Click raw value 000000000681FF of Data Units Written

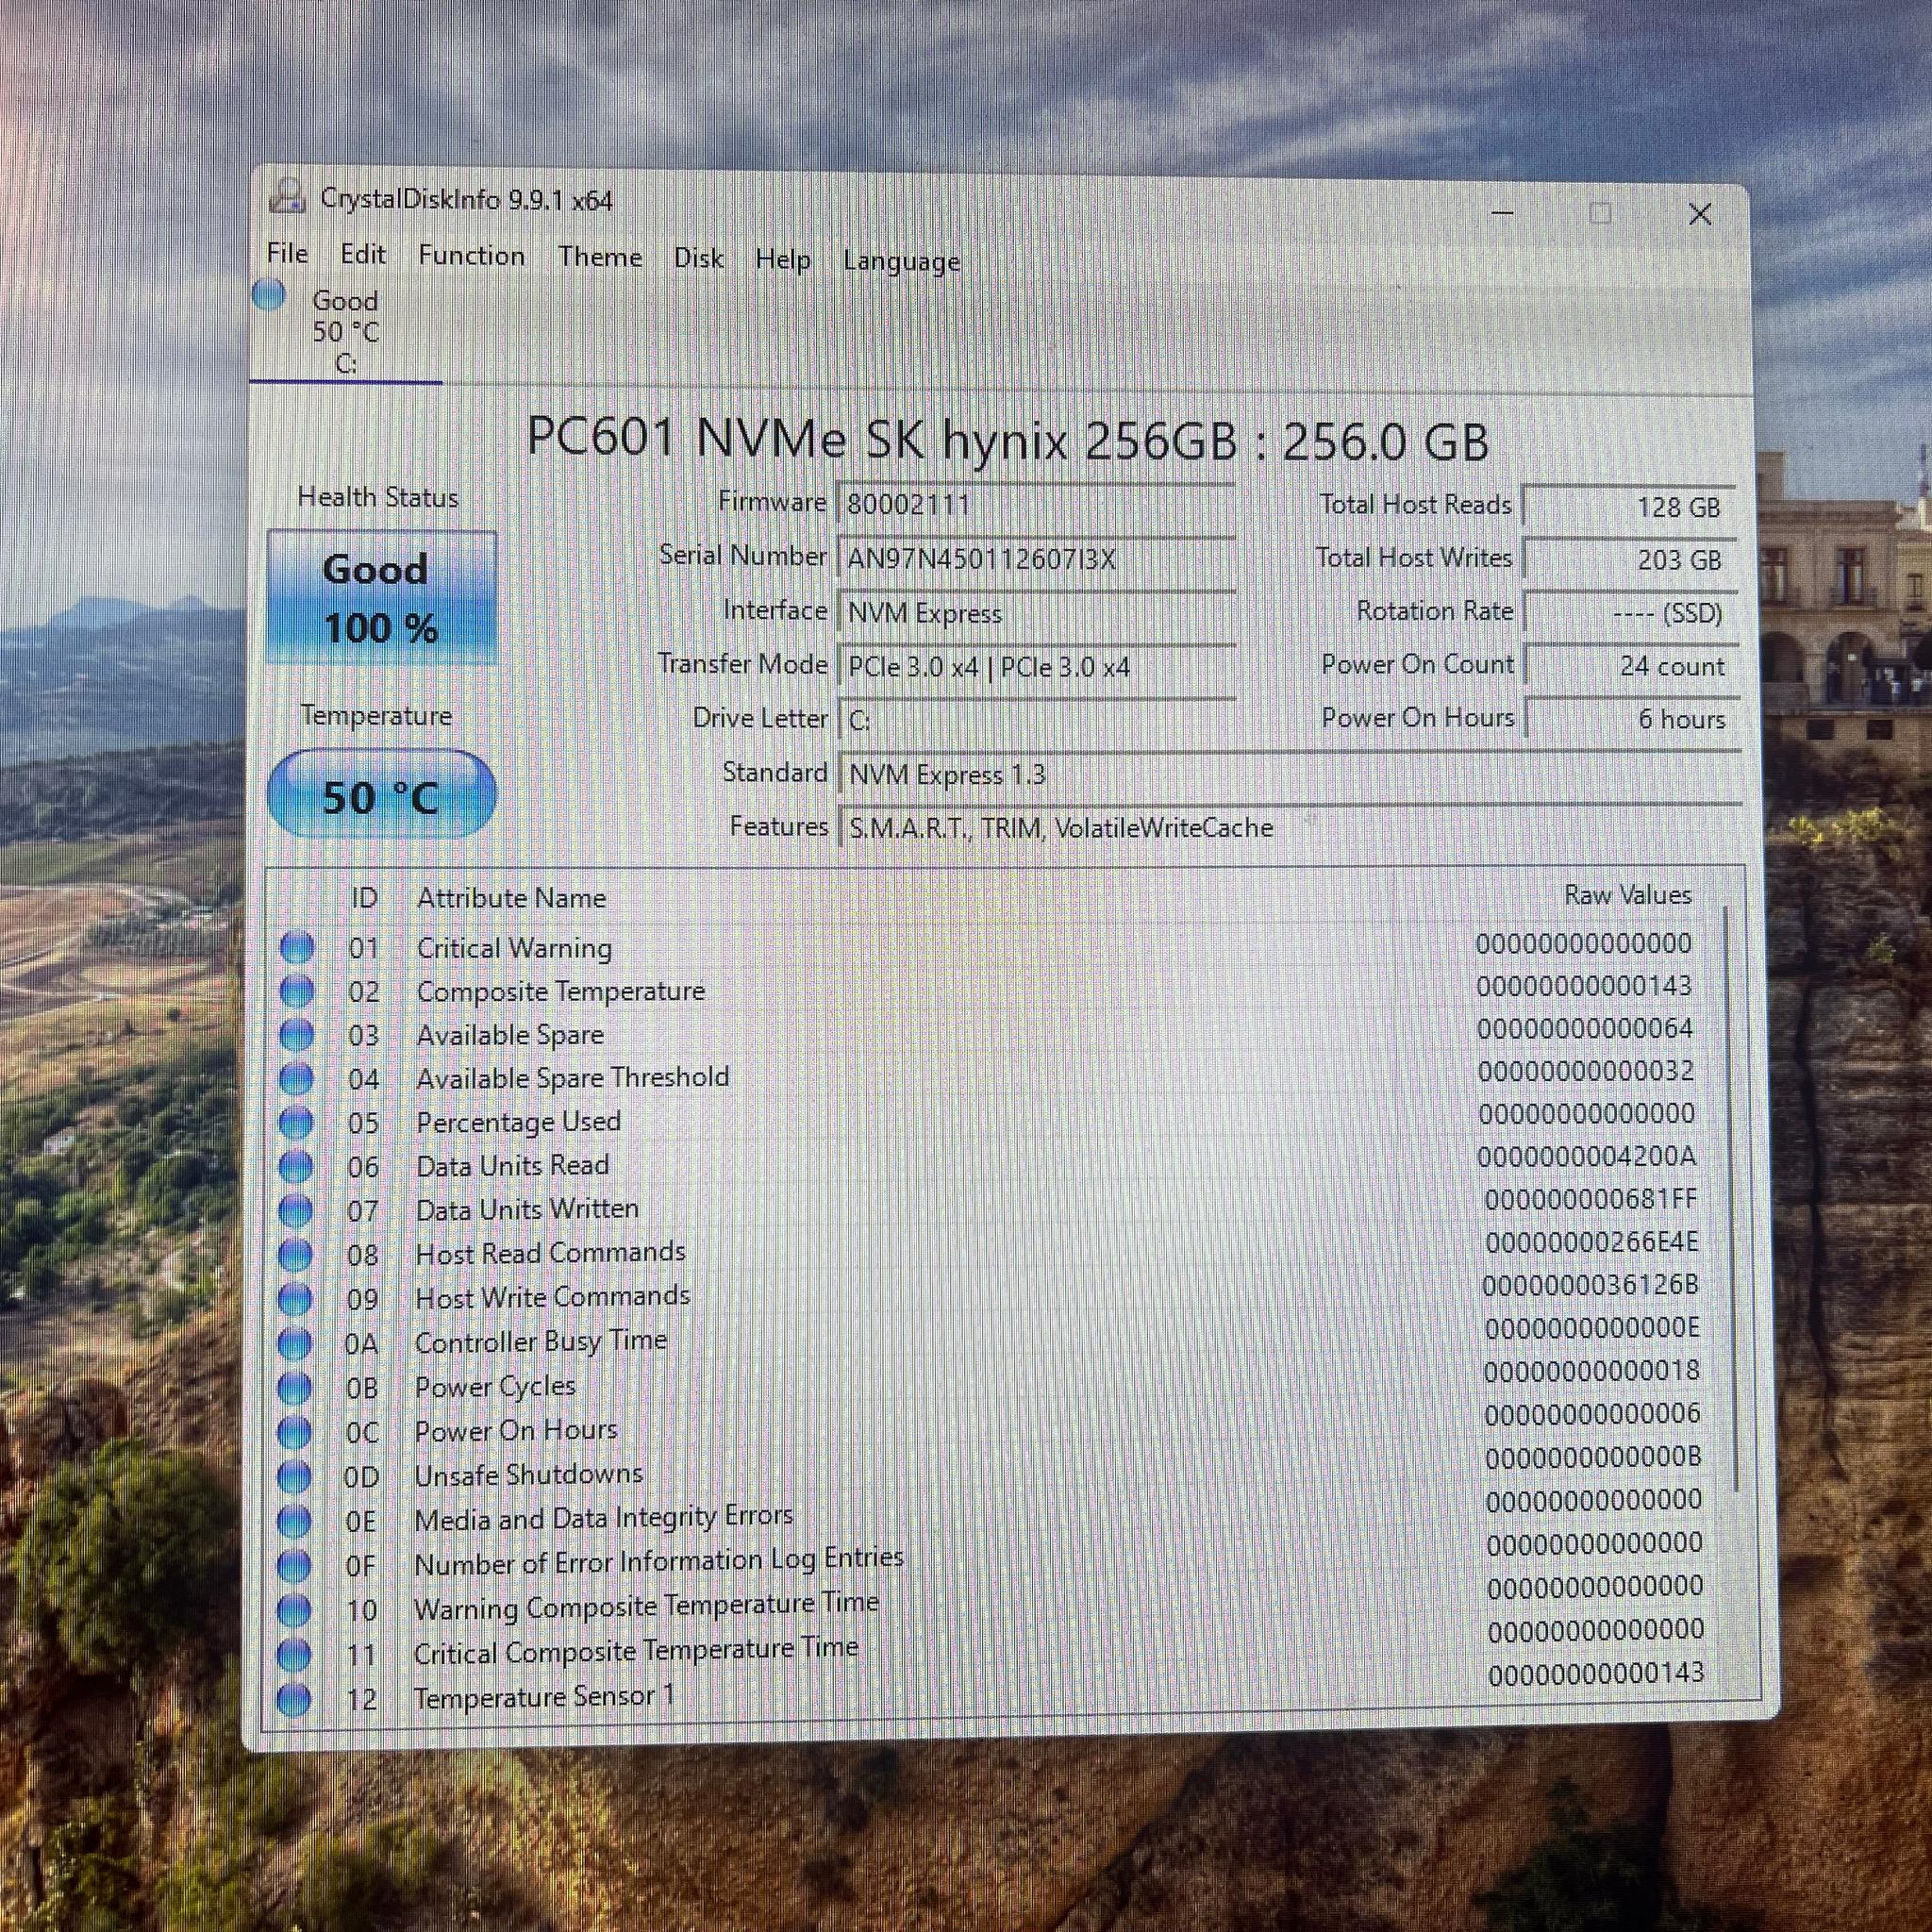coord(1590,1198)
